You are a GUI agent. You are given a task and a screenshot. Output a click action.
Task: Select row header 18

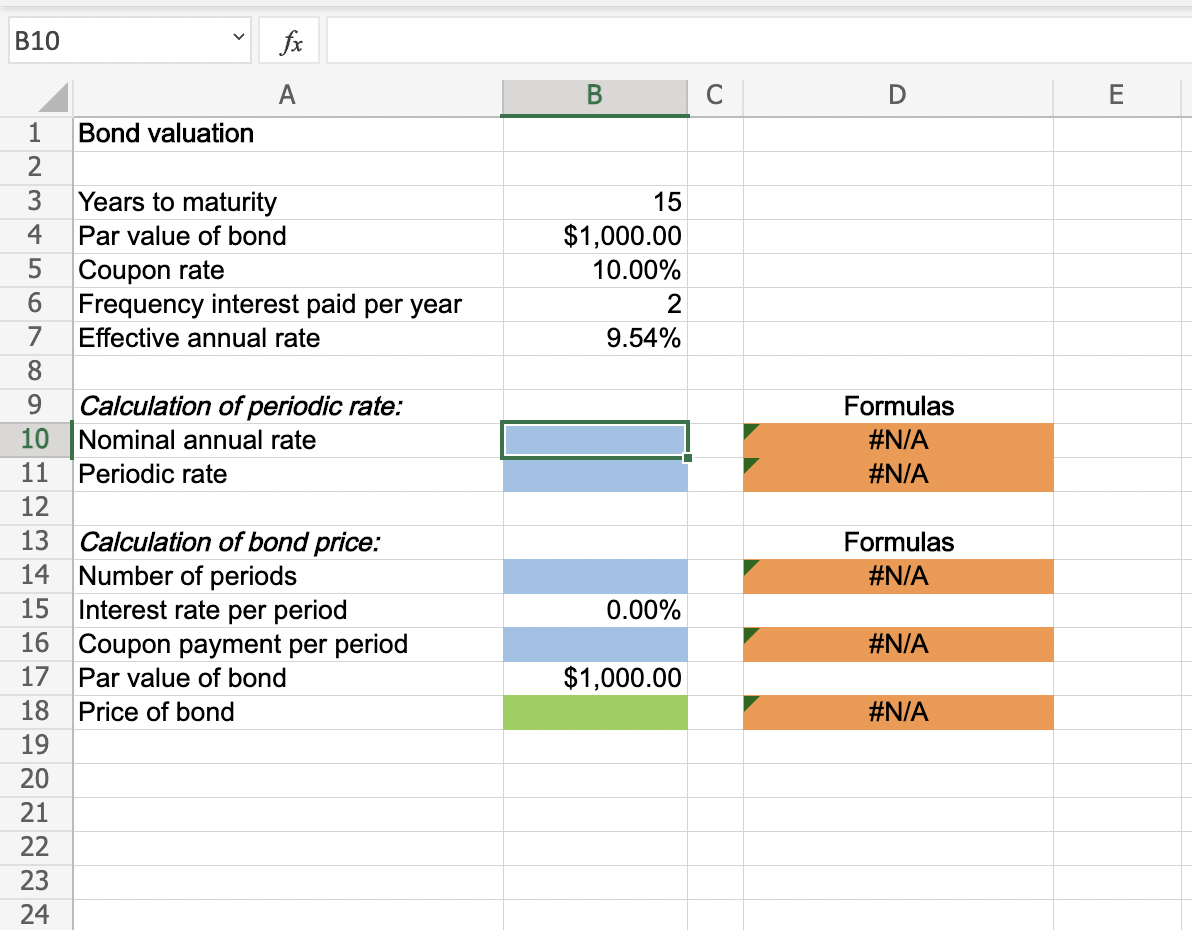pyautogui.click(x=36, y=712)
